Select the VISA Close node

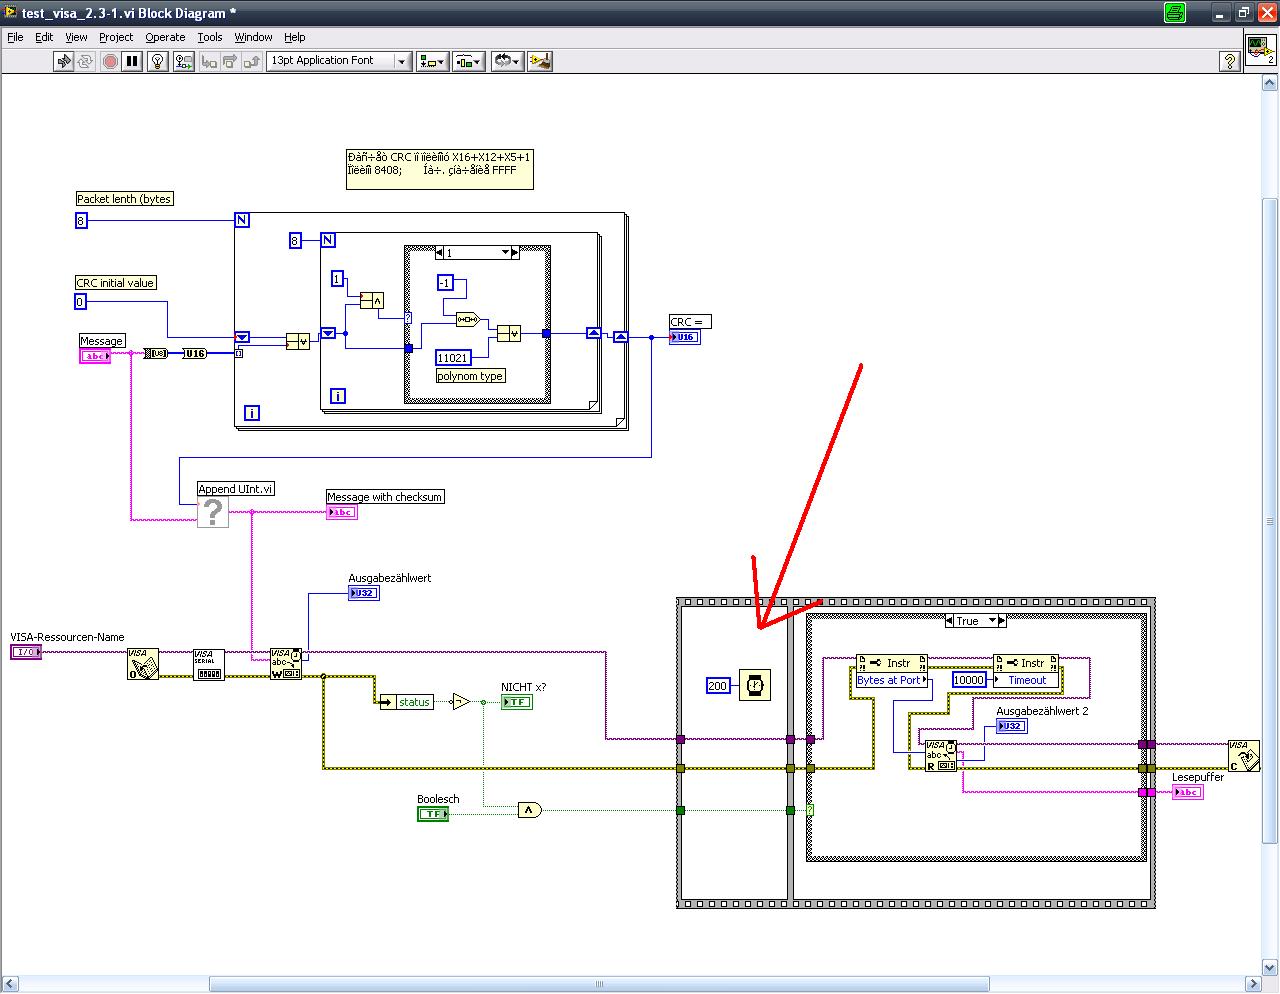1244,756
